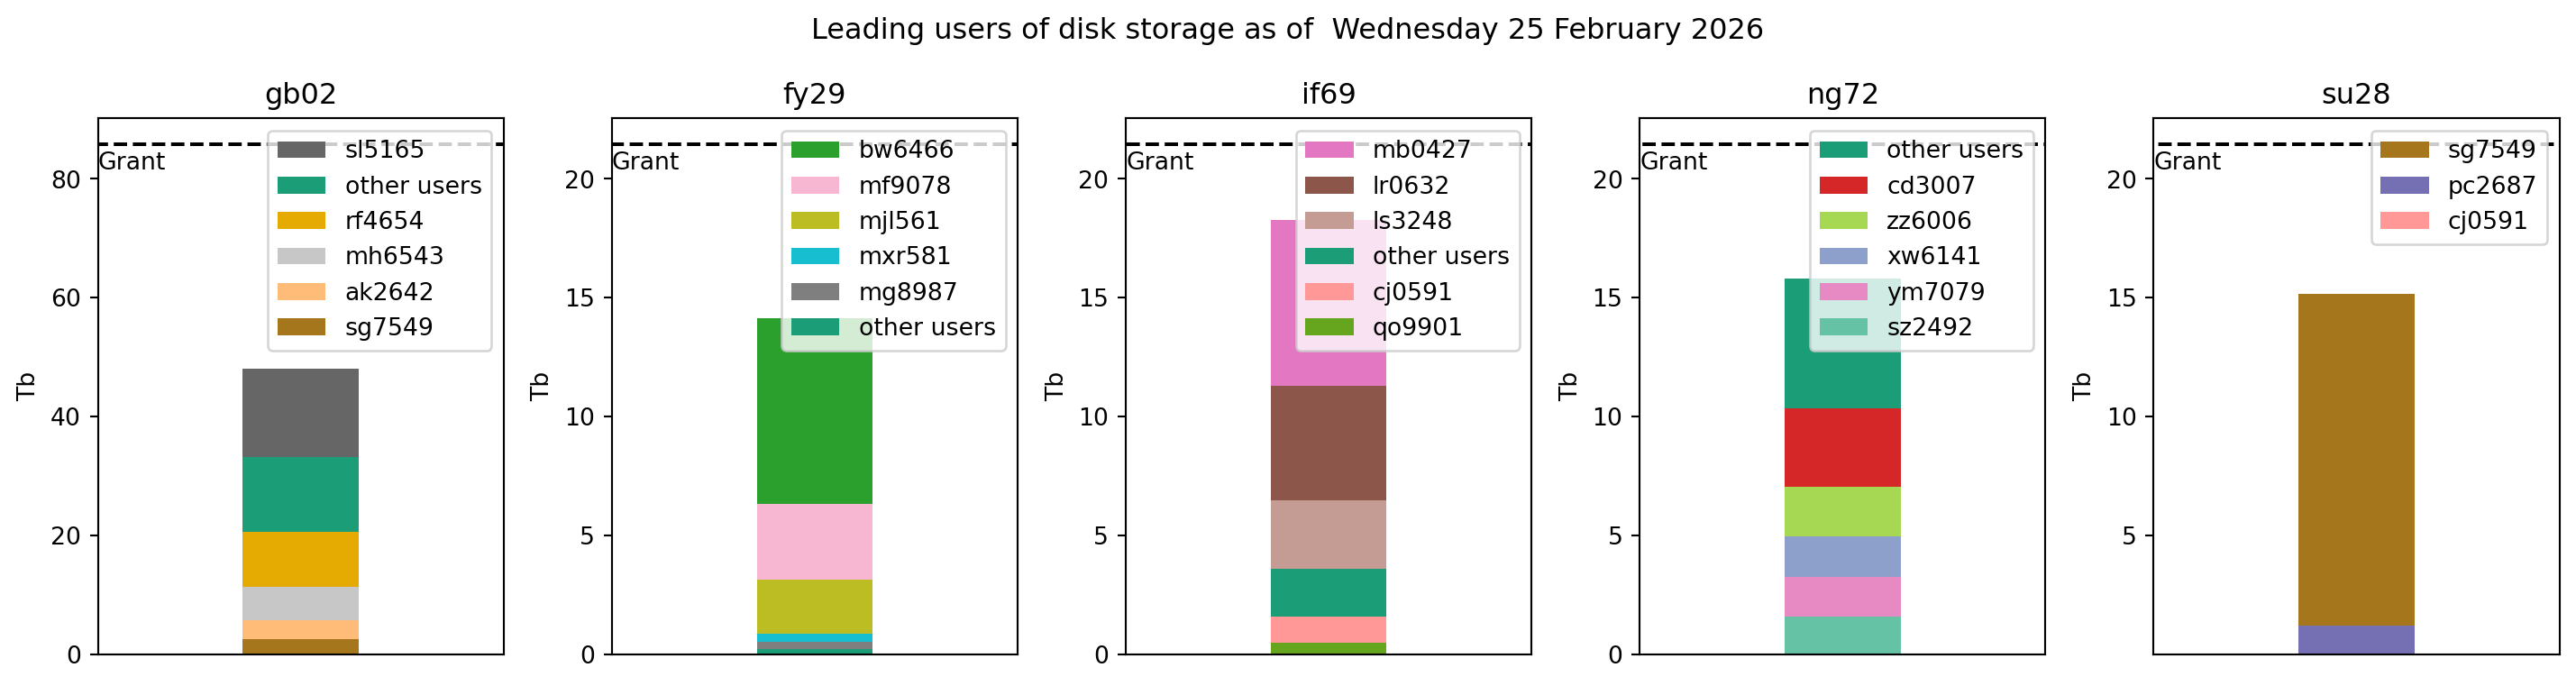Click the pc2687 purple legend swatch
Screen dimensions: 2576x686
pyautogui.click(x=2404, y=185)
